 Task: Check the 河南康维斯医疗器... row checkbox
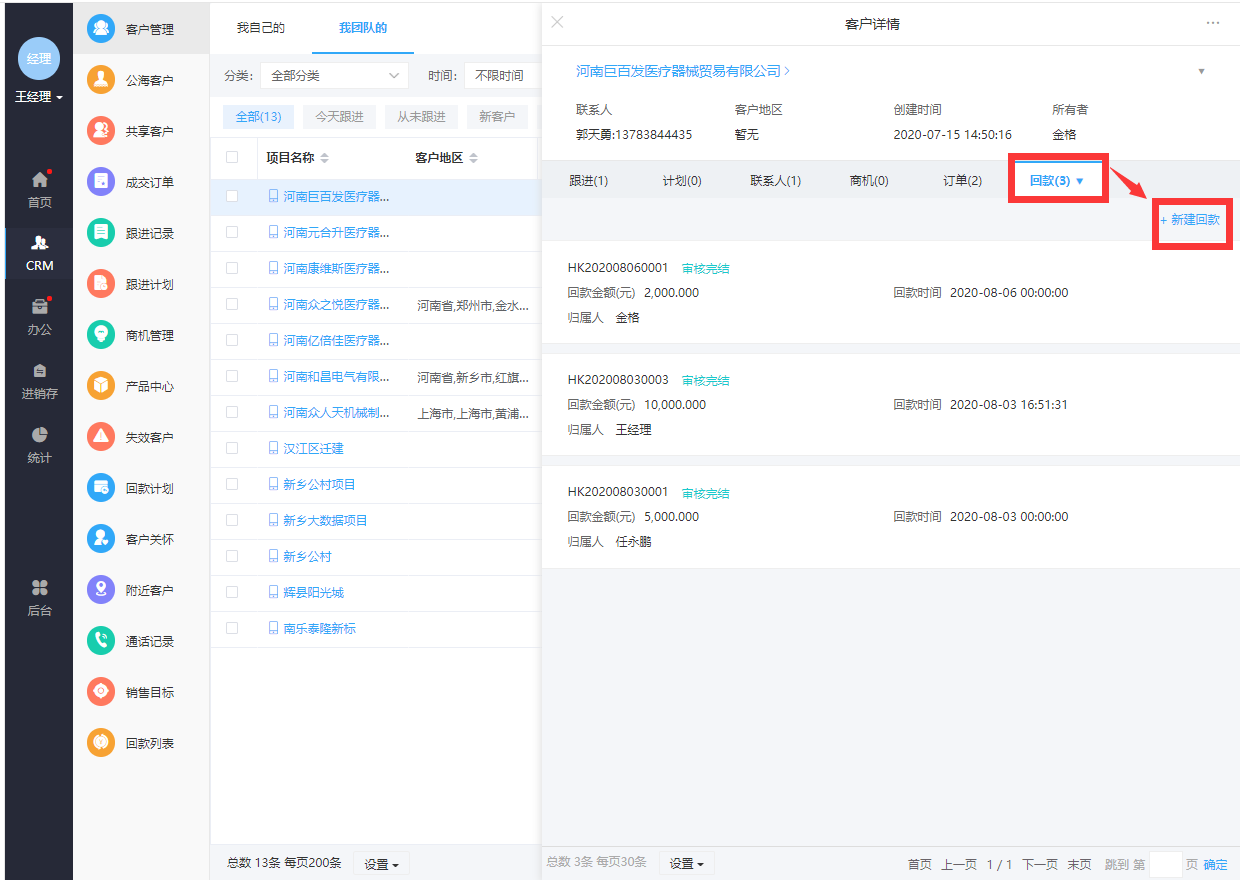pos(232,268)
